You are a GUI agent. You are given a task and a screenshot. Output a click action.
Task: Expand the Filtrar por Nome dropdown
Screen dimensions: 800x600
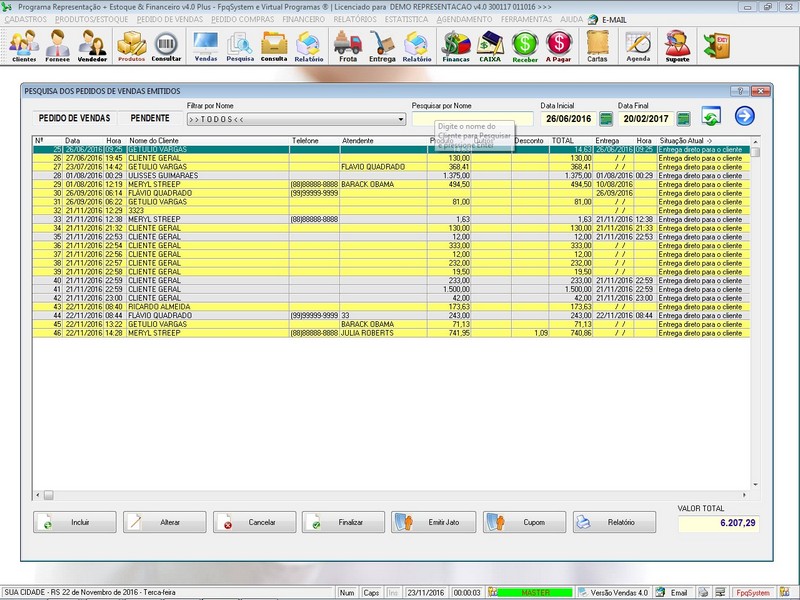click(x=401, y=119)
